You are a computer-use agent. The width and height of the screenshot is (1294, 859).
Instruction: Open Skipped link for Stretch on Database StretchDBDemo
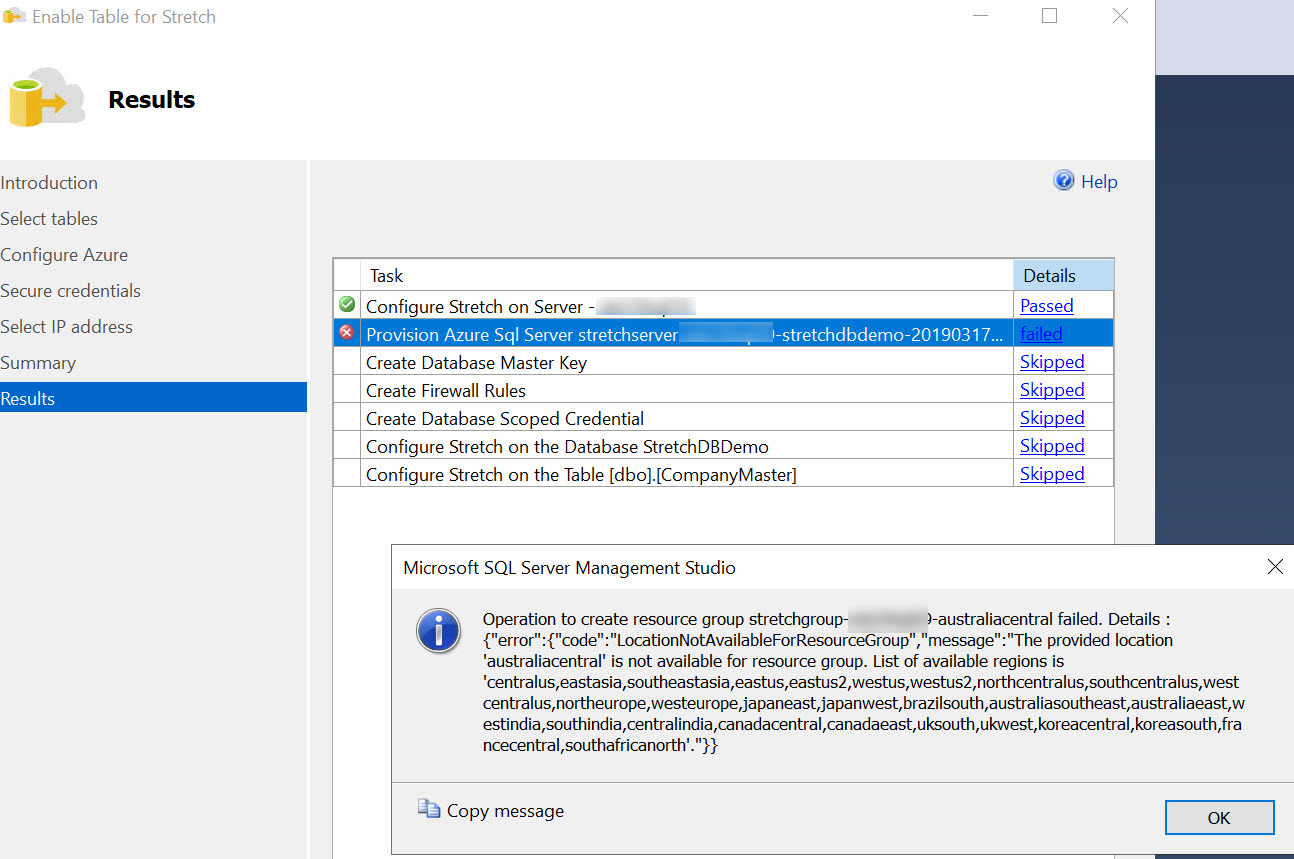point(1052,445)
